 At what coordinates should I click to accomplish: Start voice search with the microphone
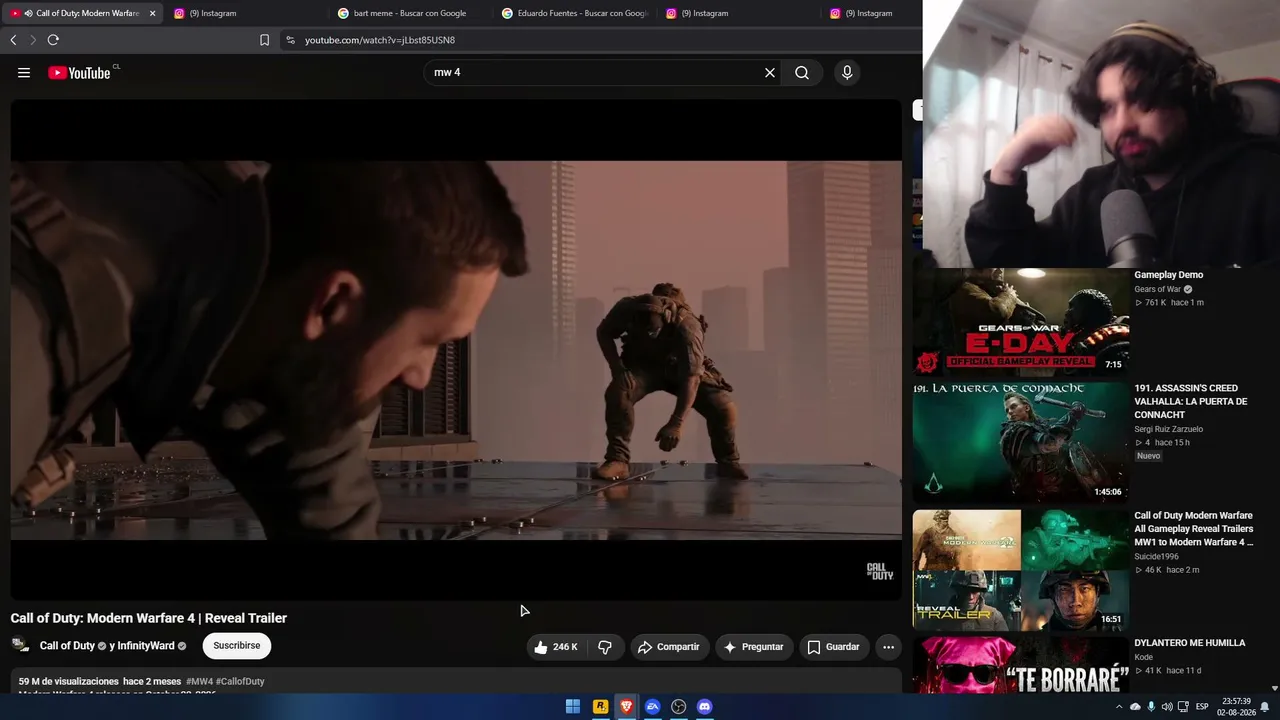(x=847, y=73)
